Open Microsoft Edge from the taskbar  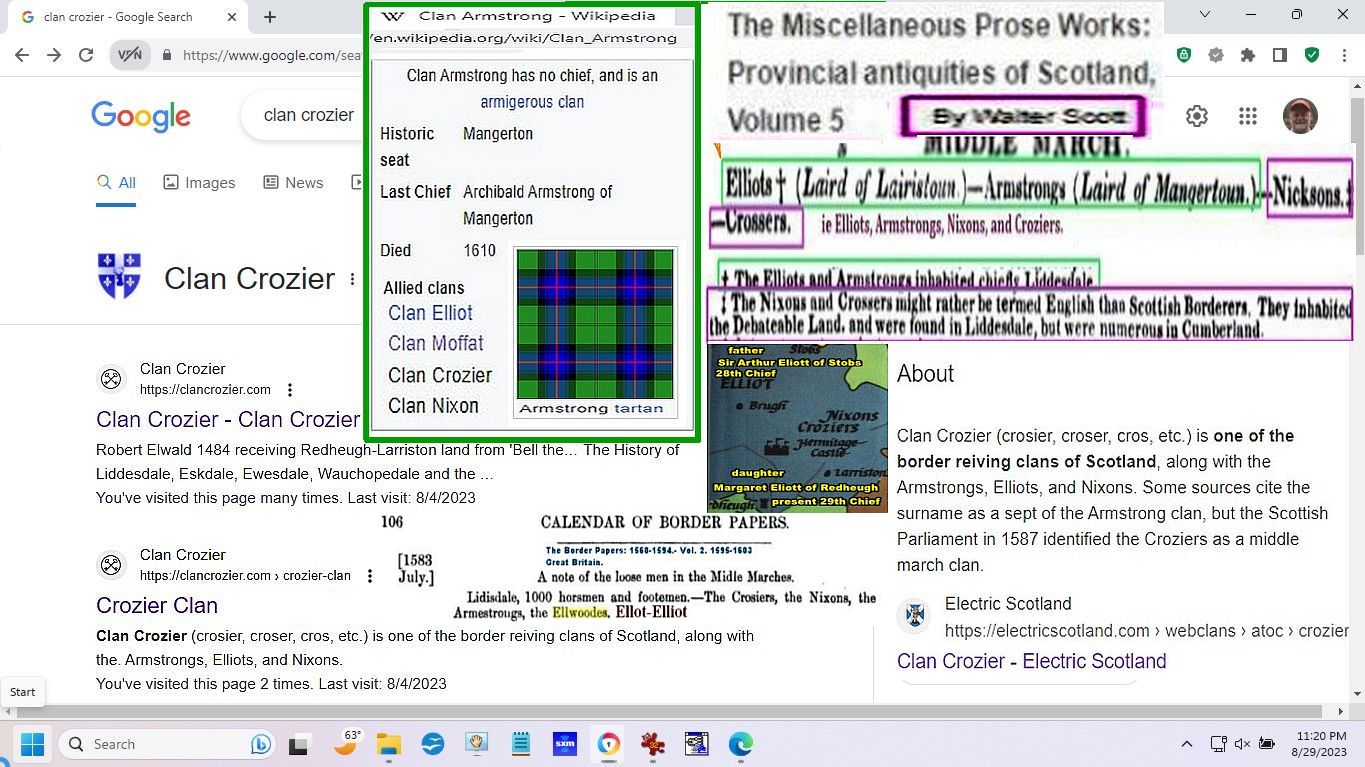coord(740,744)
